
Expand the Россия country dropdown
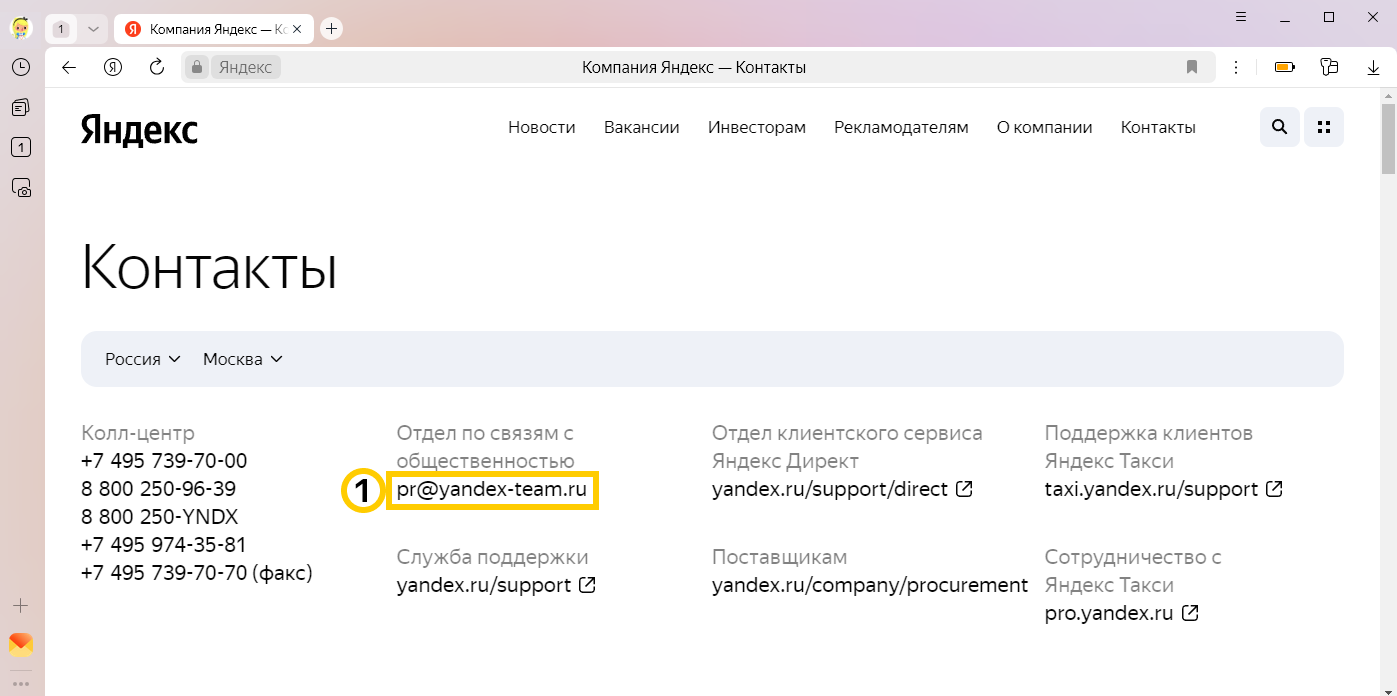click(x=143, y=359)
